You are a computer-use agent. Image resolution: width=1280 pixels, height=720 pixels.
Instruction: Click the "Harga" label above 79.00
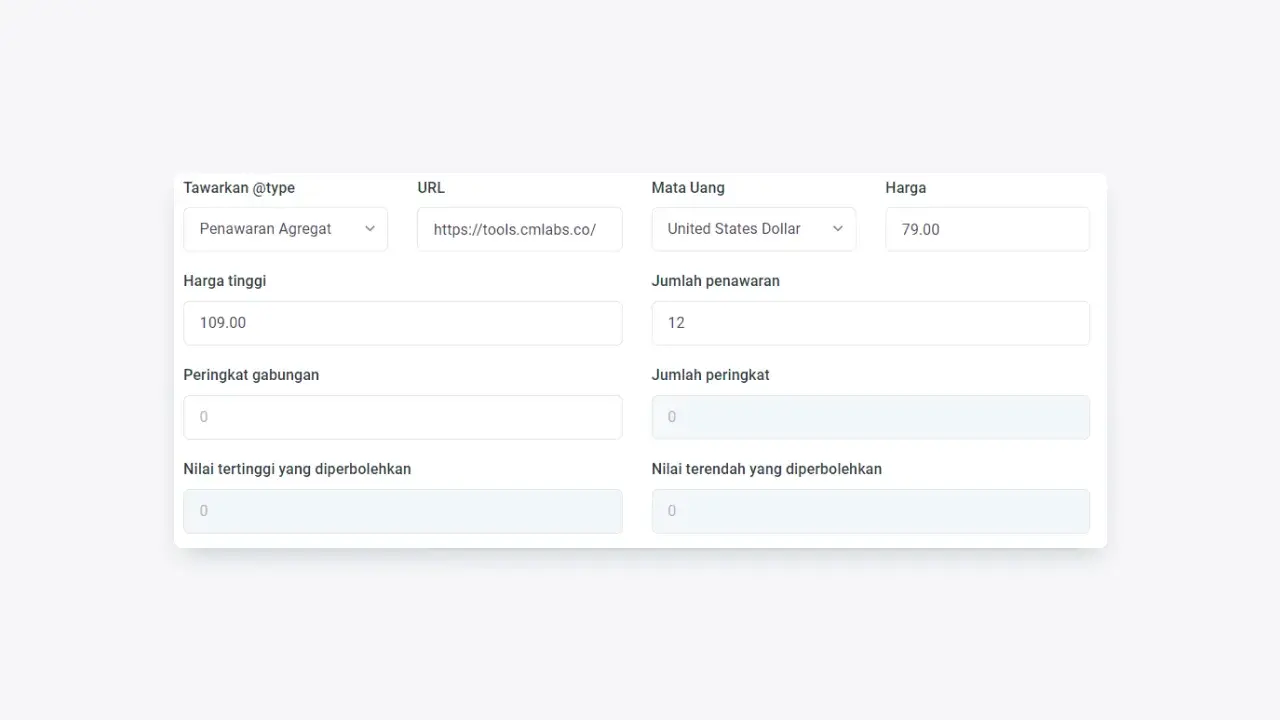point(905,188)
